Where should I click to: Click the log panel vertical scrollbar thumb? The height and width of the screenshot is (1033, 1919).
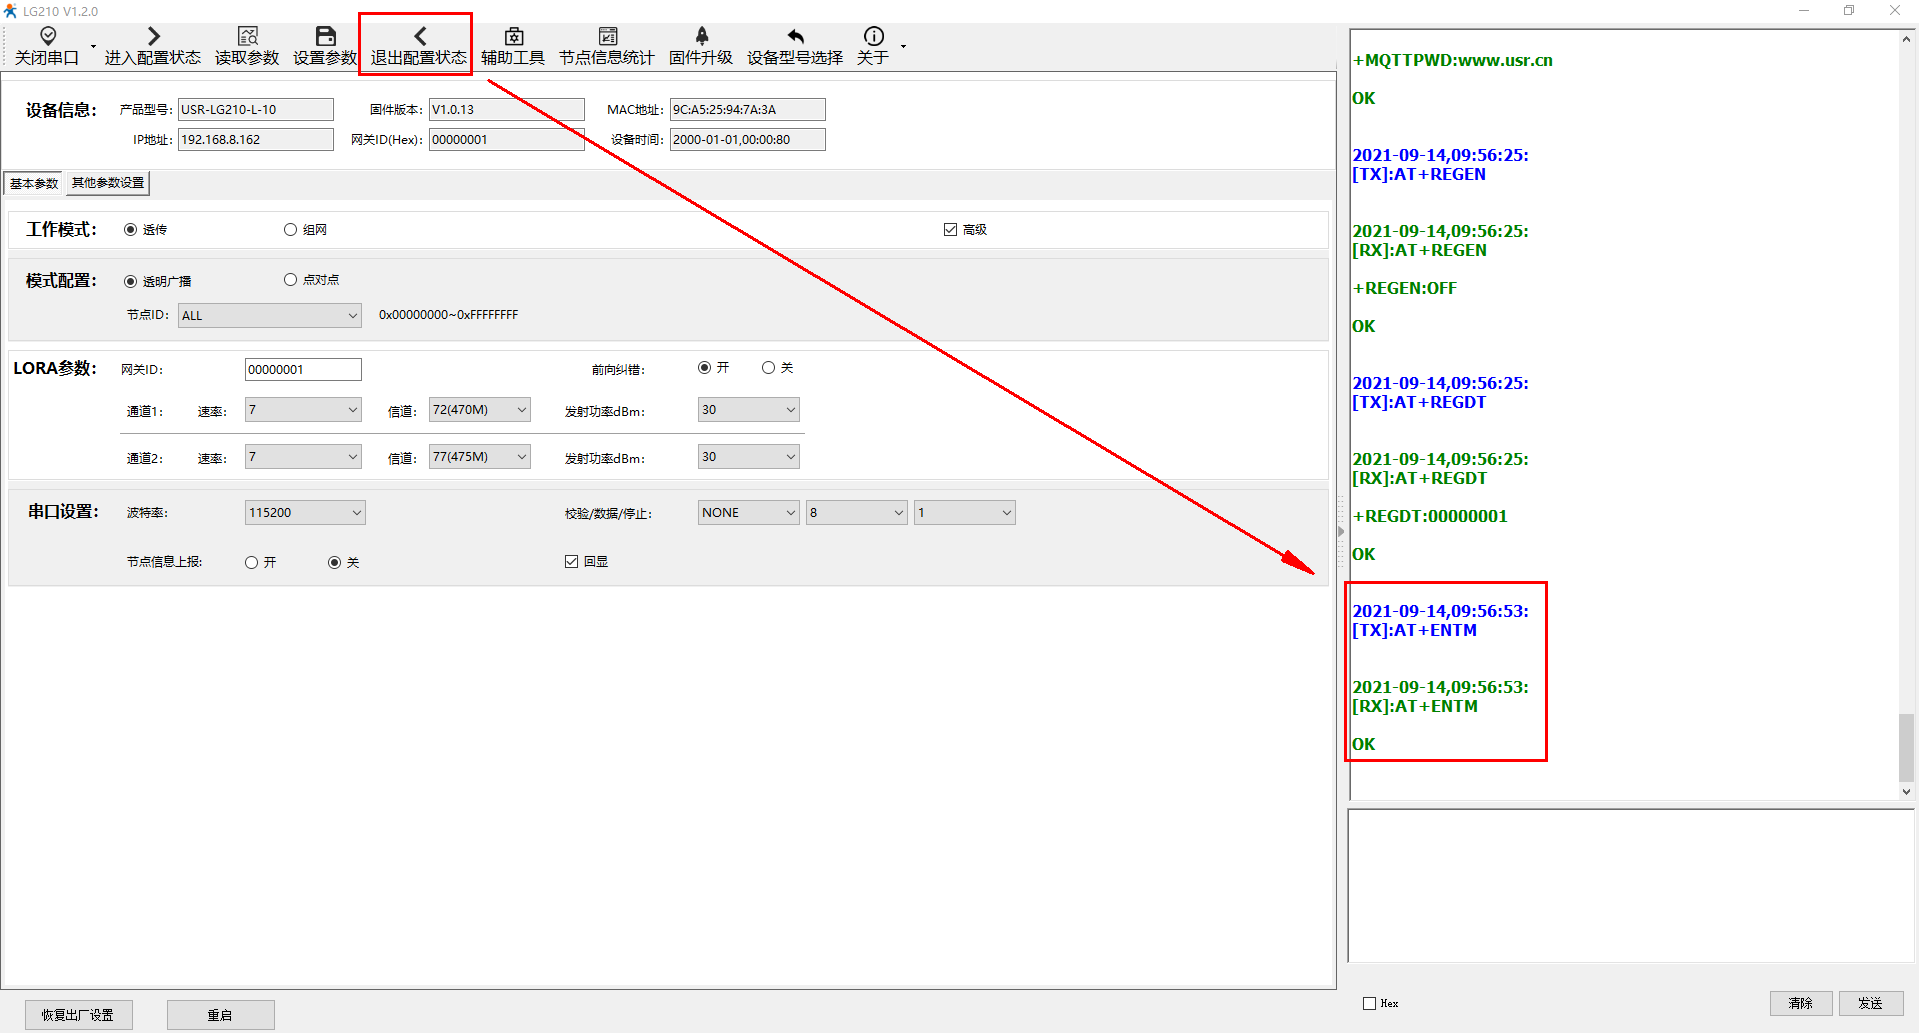coord(1906,747)
